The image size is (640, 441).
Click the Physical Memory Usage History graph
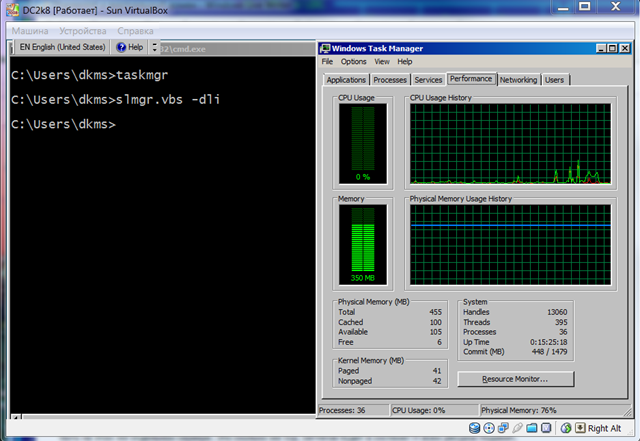point(510,245)
